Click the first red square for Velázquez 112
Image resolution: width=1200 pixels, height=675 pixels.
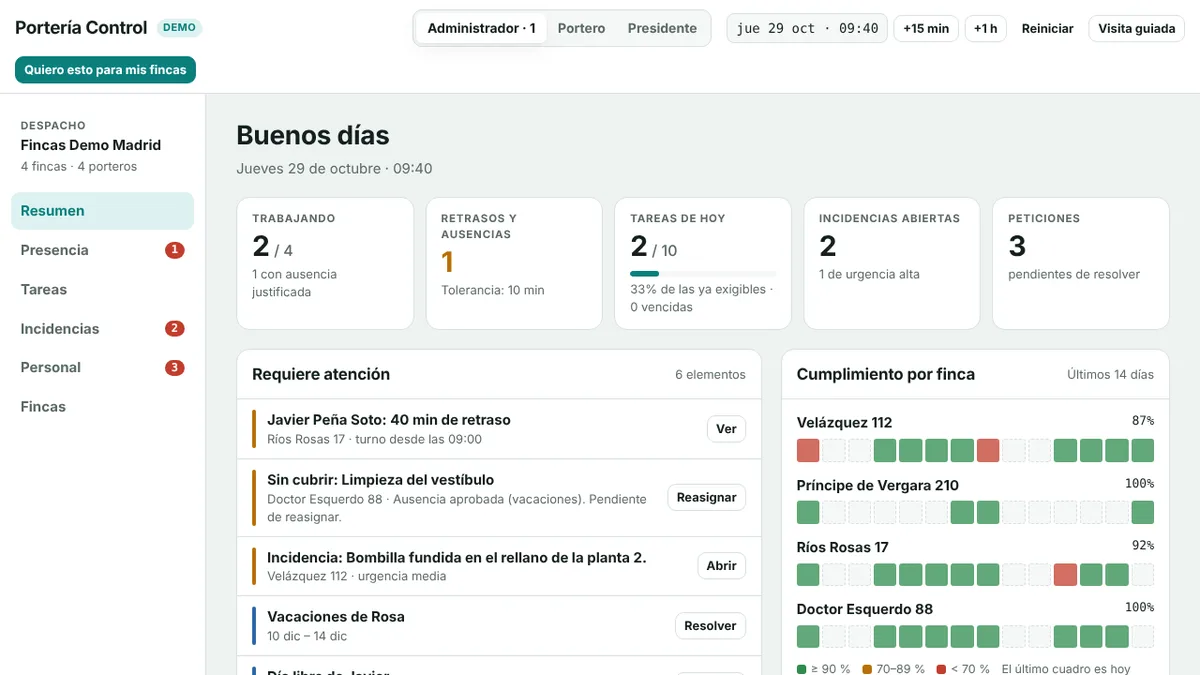click(x=808, y=450)
